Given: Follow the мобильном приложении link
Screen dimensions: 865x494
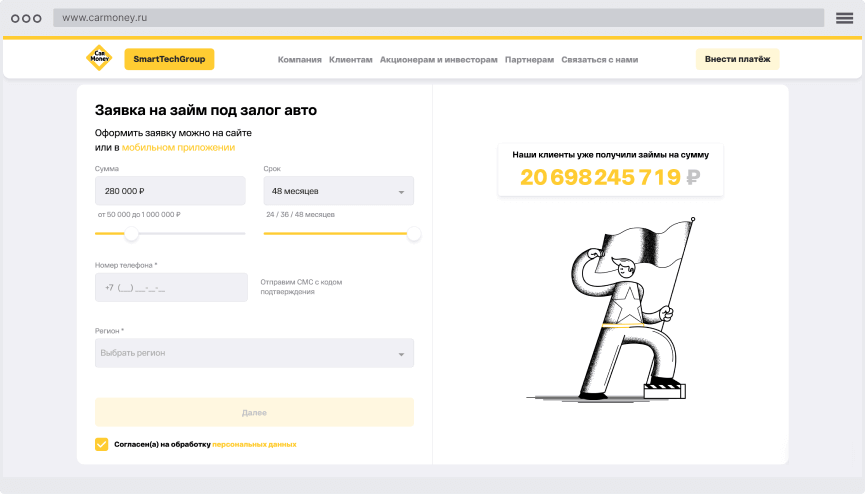Looking at the screenshot, I should point(178,147).
